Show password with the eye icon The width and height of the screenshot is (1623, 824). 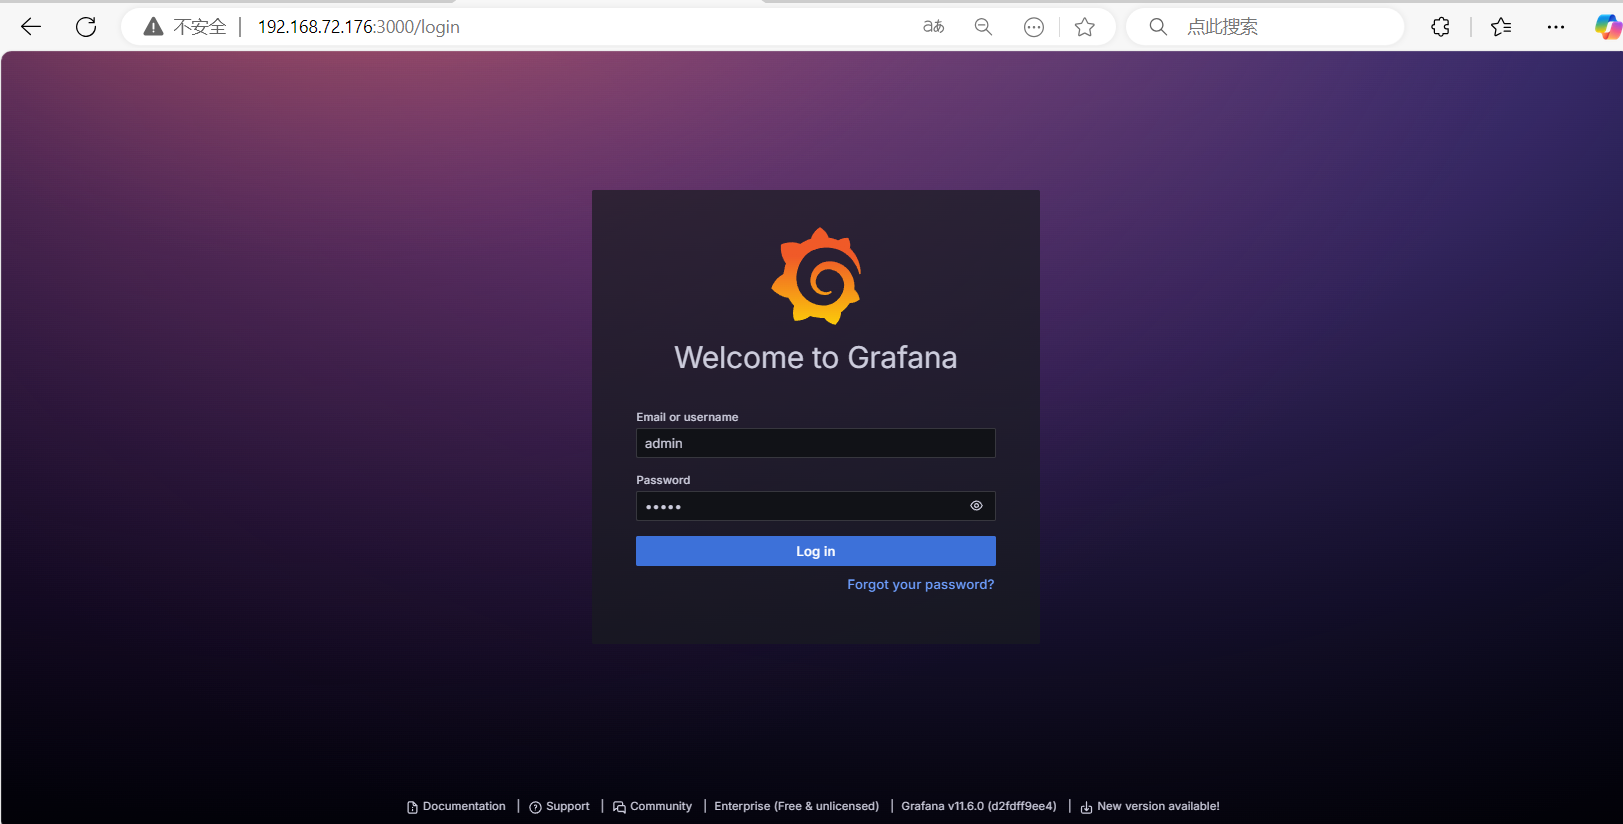pyautogui.click(x=976, y=506)
